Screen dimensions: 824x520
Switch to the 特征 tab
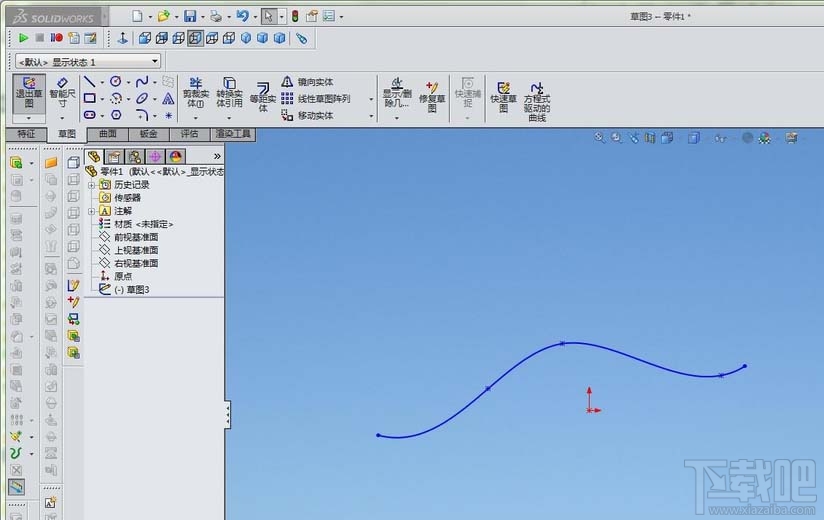tap(26, 134)
